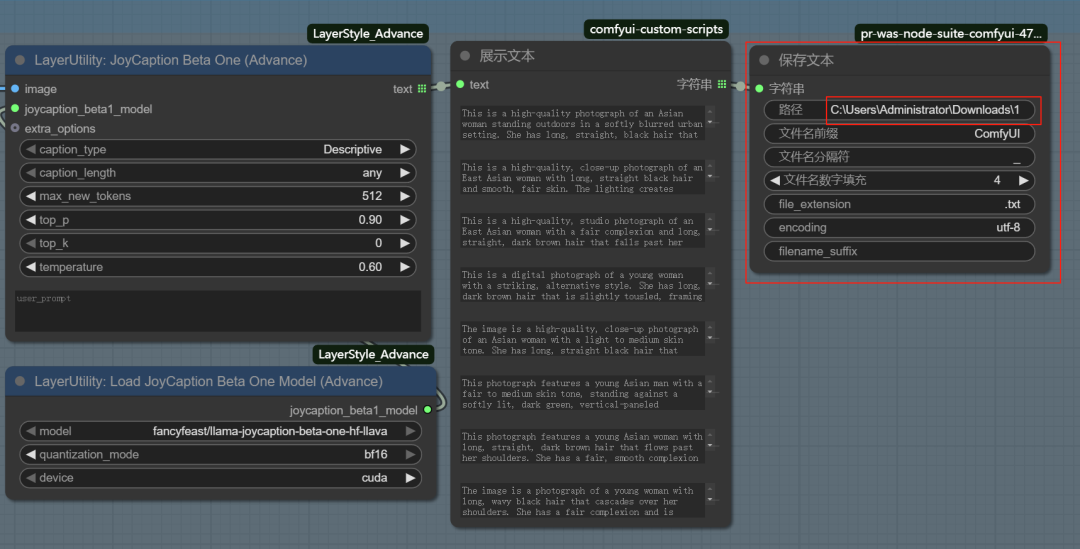Increase top_p with right arrow
1080x549 pixels.
pyautogui.click(x=405, y=220)
